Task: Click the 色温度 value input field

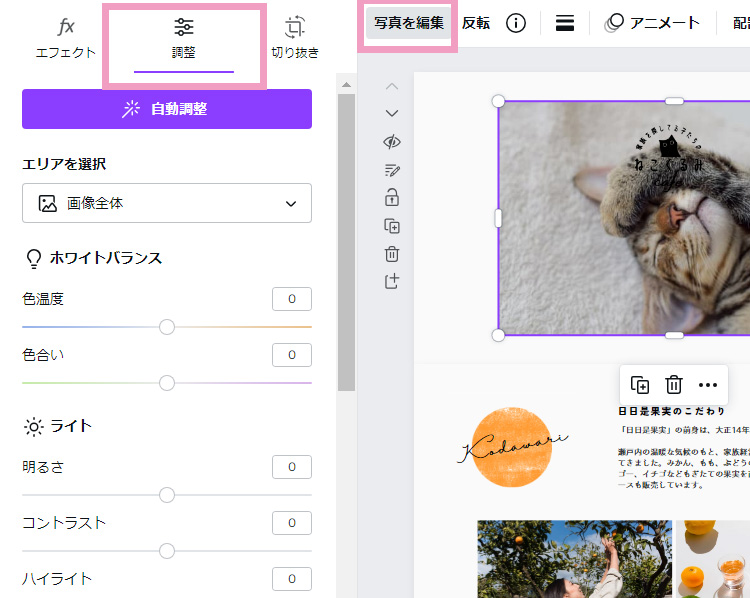Action: (x=292, y=299)
